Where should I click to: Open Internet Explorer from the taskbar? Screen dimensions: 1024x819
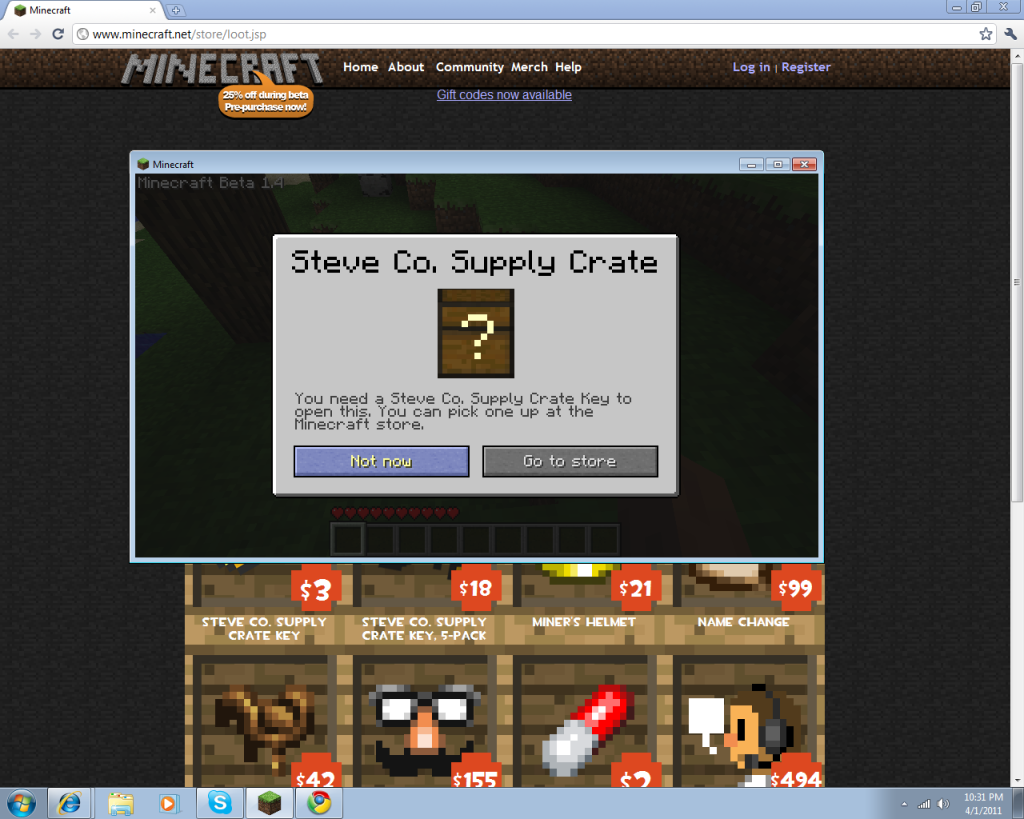click(70, 803)
